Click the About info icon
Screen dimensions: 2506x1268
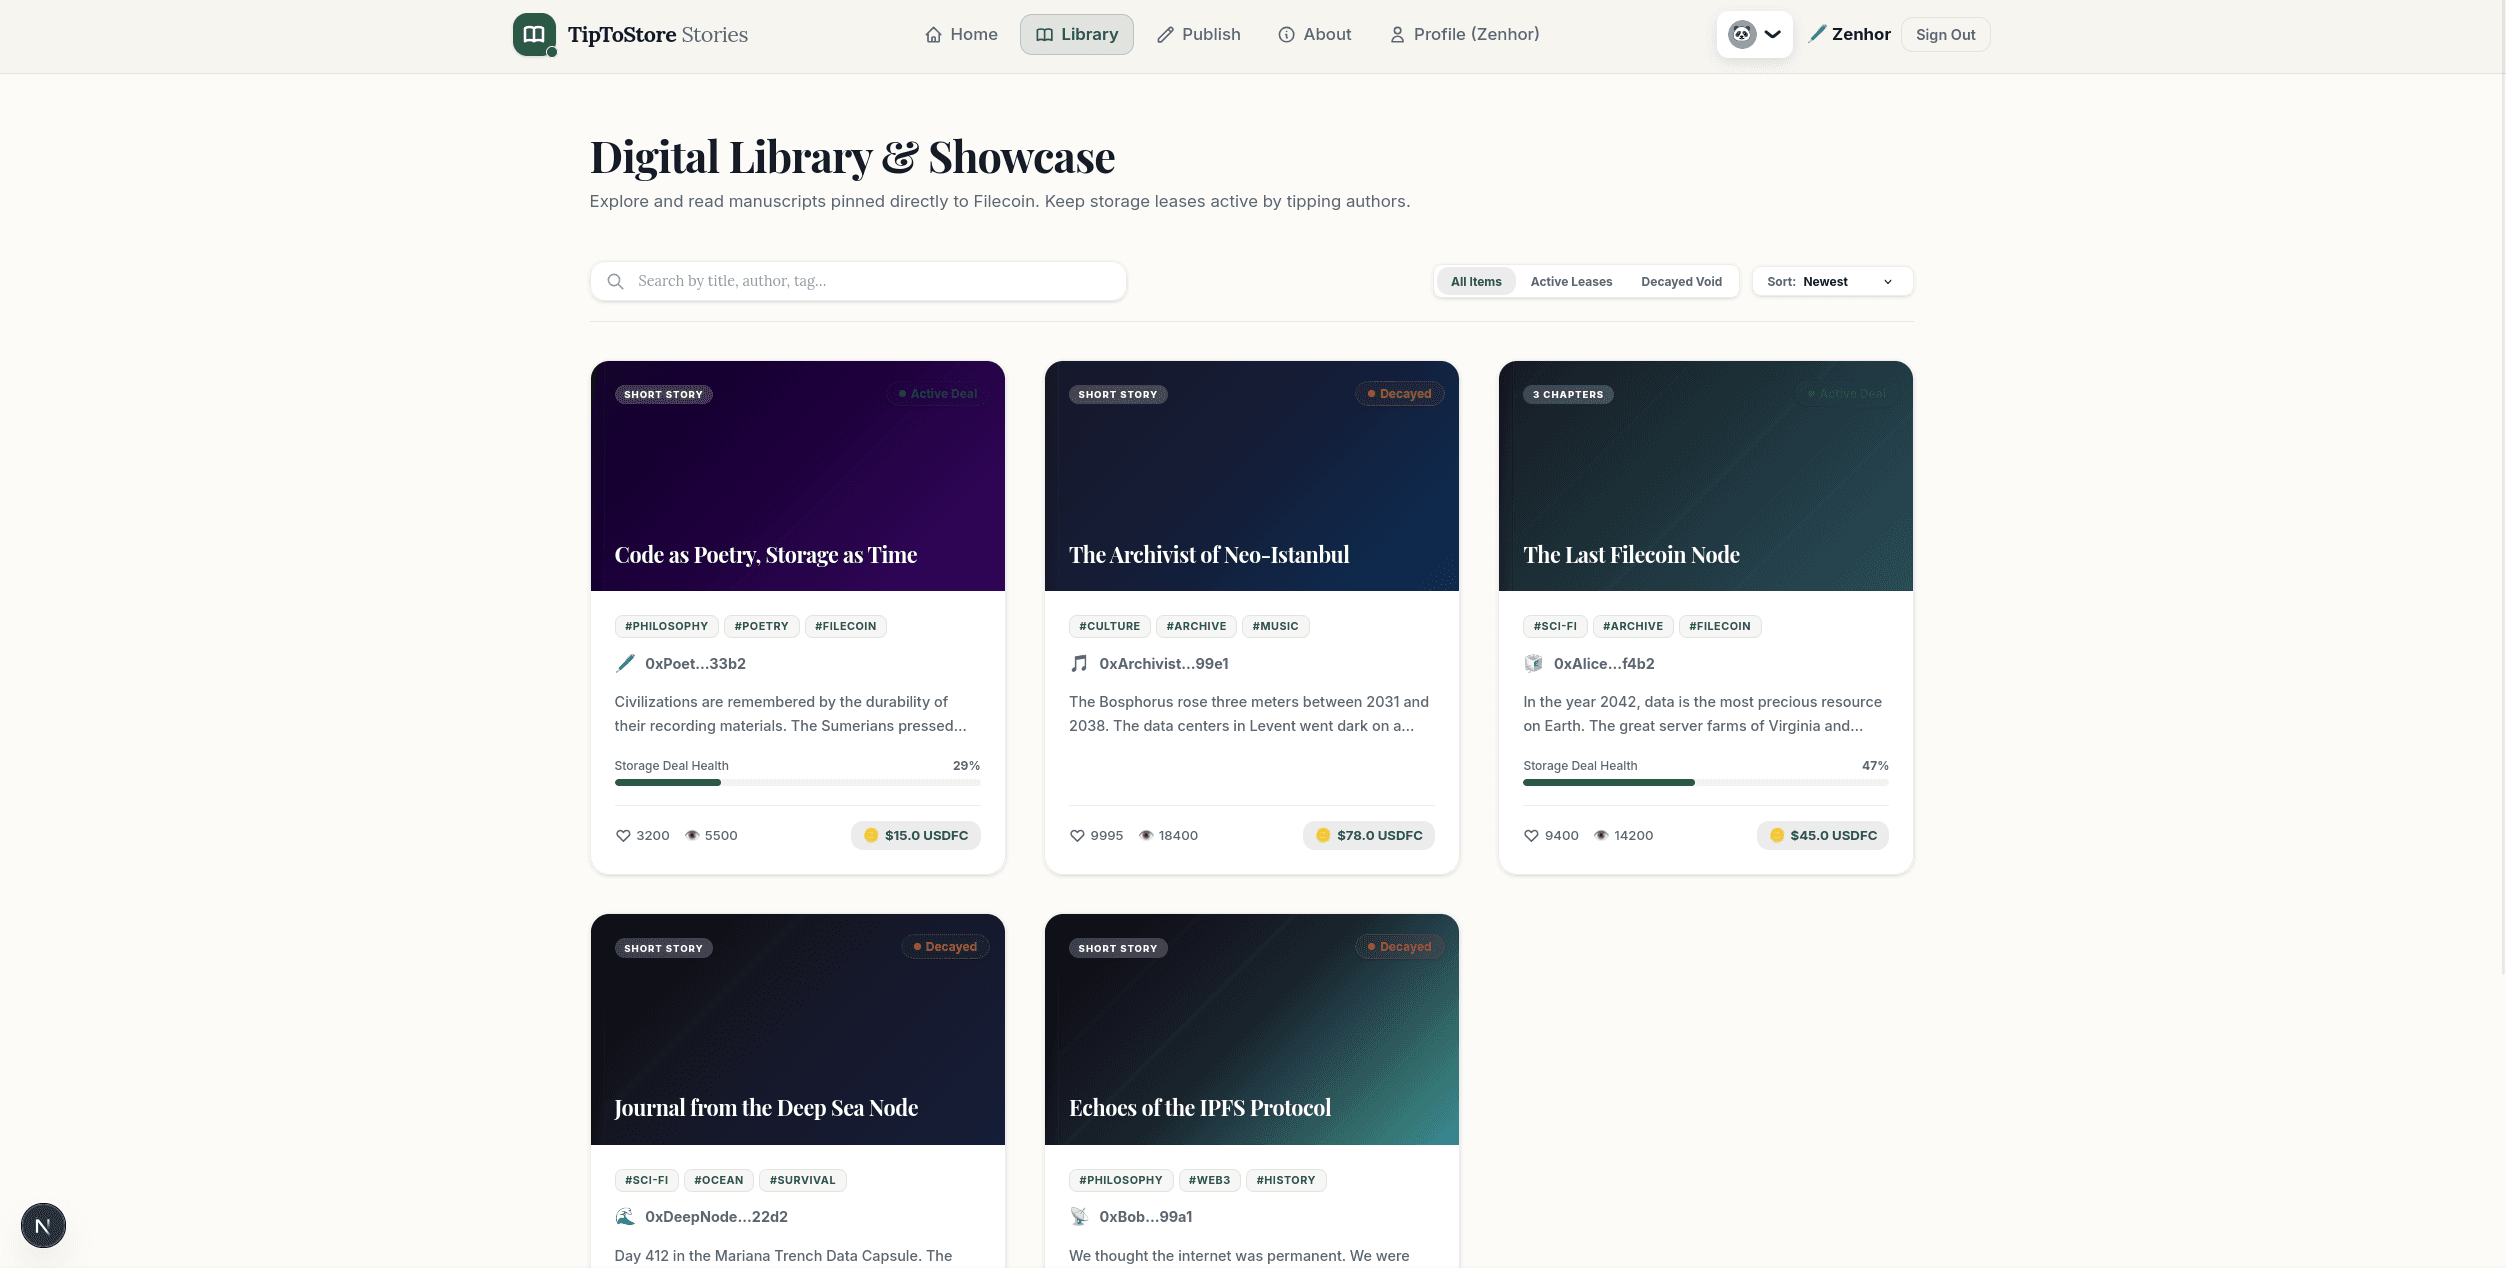point(1286,35)
